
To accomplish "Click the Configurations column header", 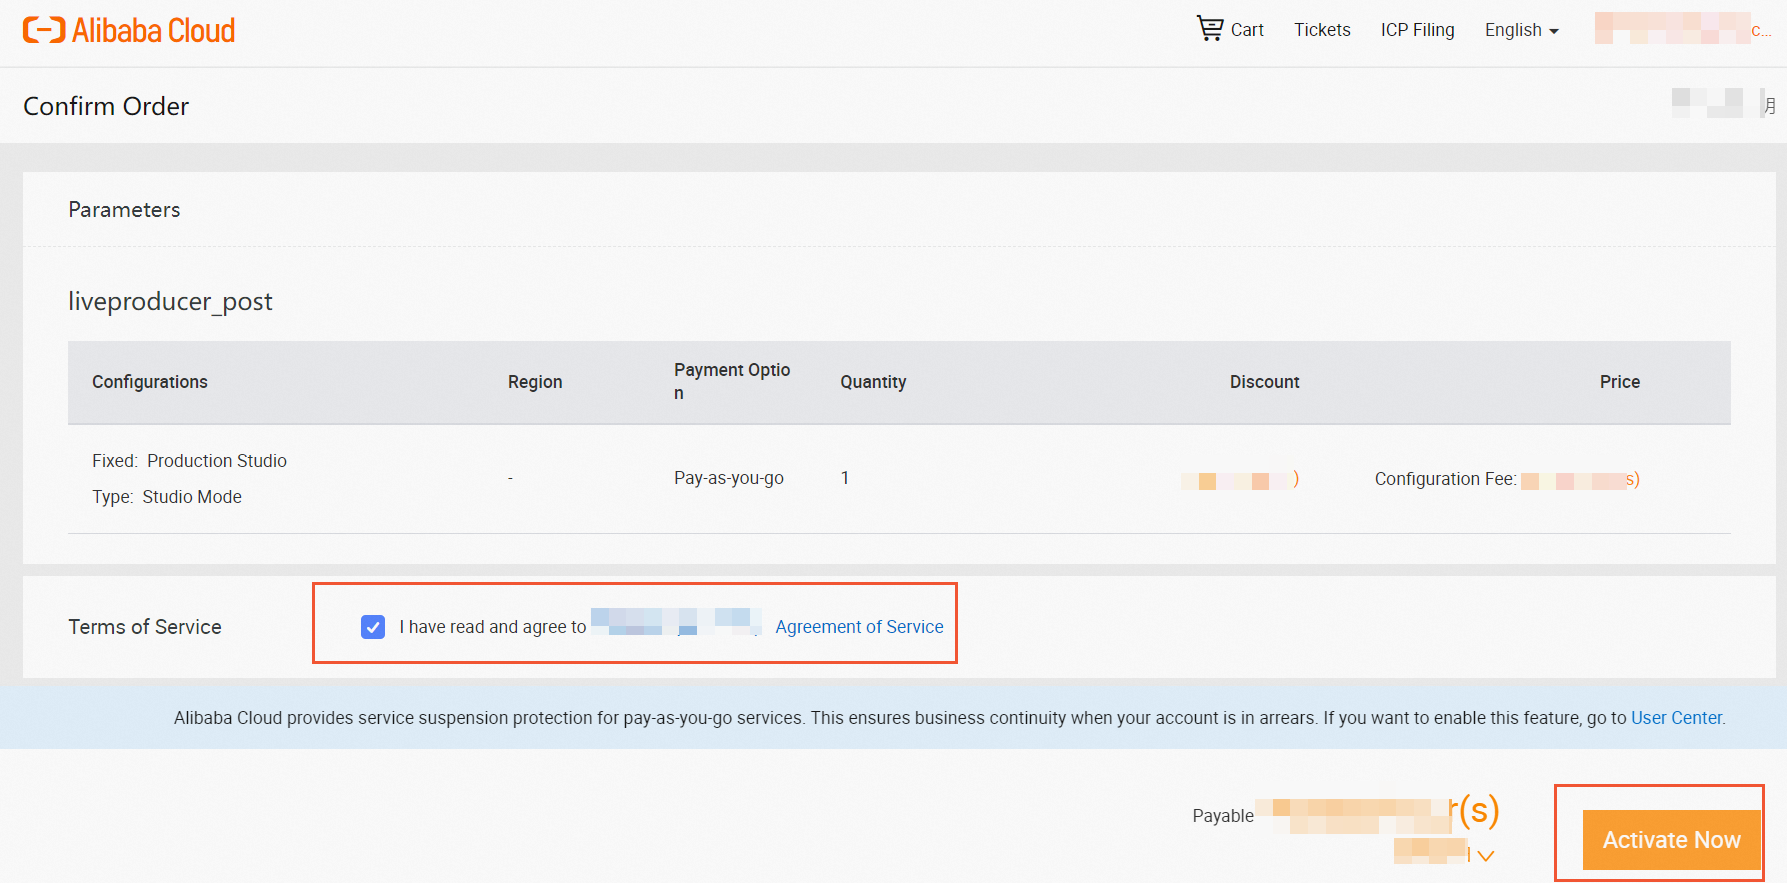I will click(x=150, y=382).
